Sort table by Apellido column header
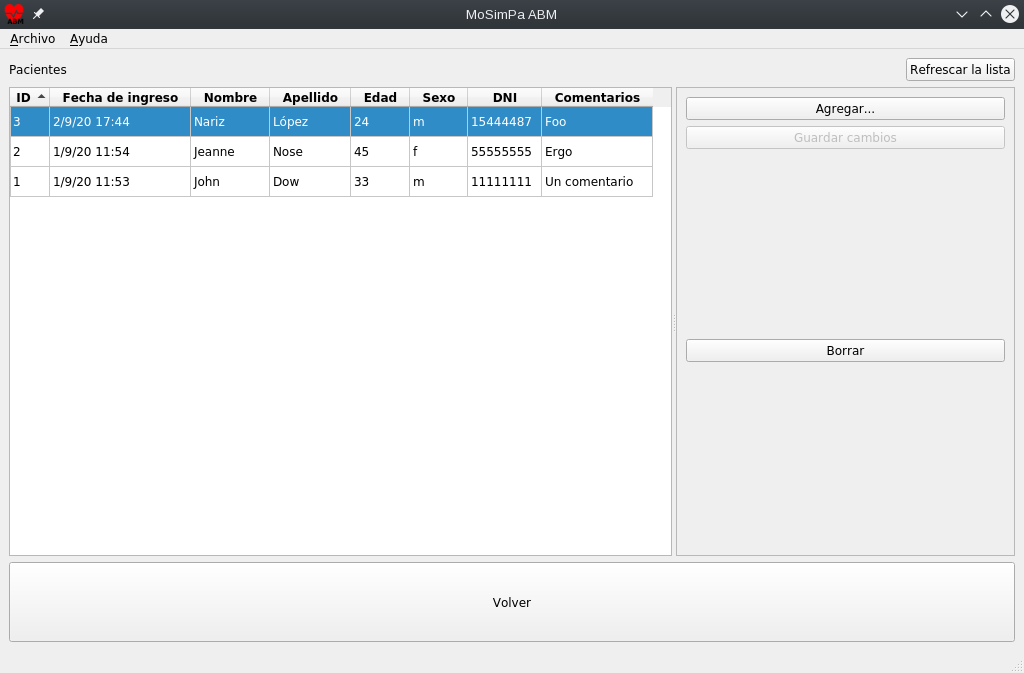This screenshot has height=673, width=1024. click(310, 98)
